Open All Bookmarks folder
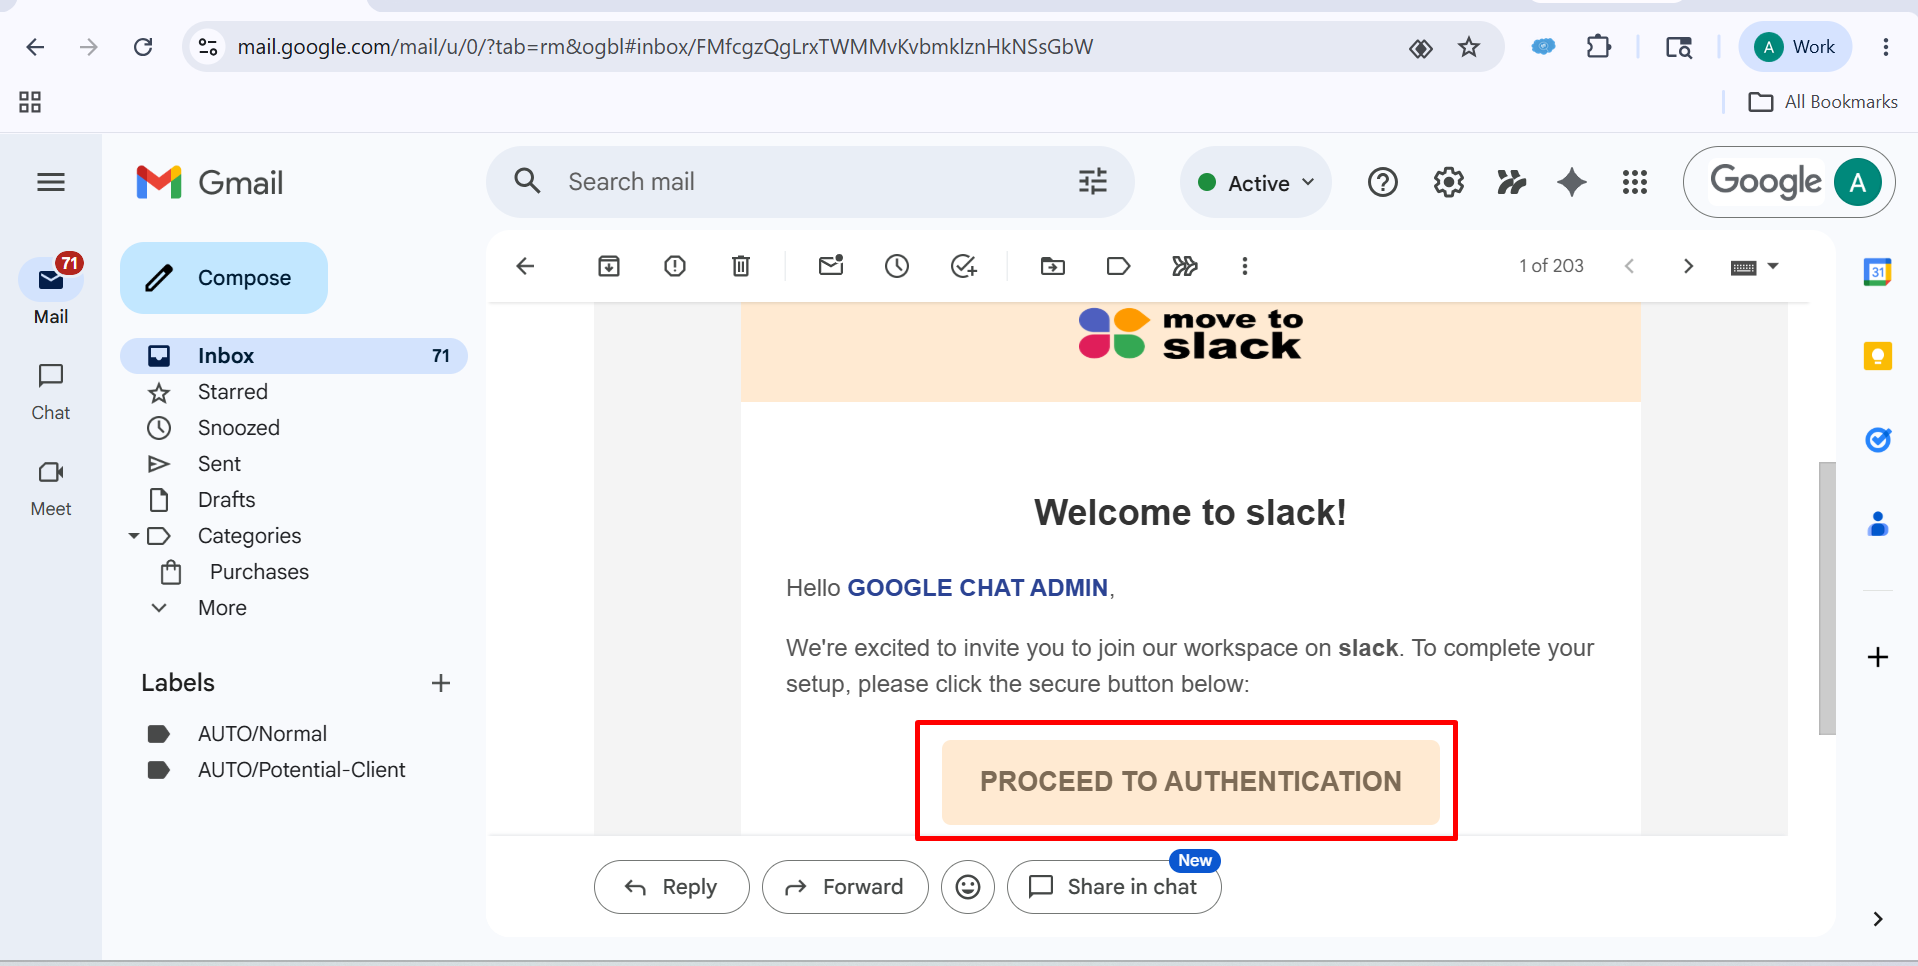1918x966 pixels. [x=1823, y=102]
